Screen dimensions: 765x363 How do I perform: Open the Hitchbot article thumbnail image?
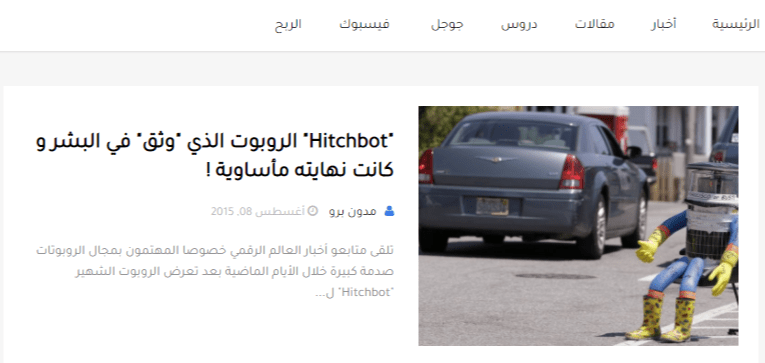click(x=578, y=226)
